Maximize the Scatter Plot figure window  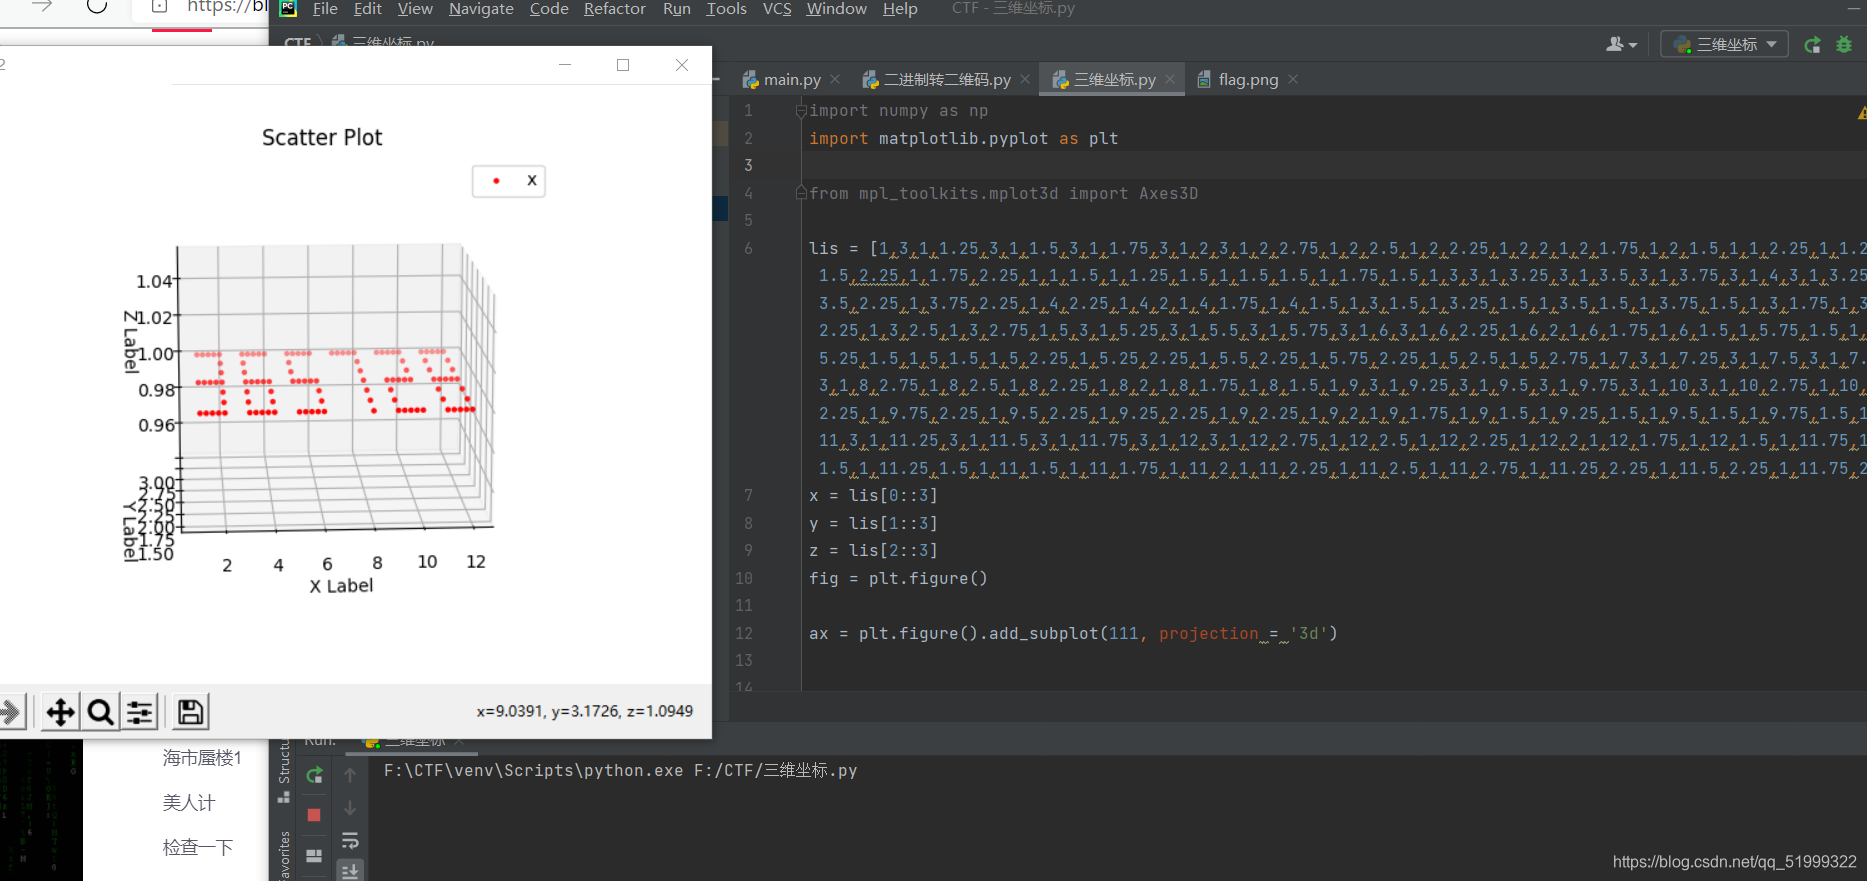(623, 65)
